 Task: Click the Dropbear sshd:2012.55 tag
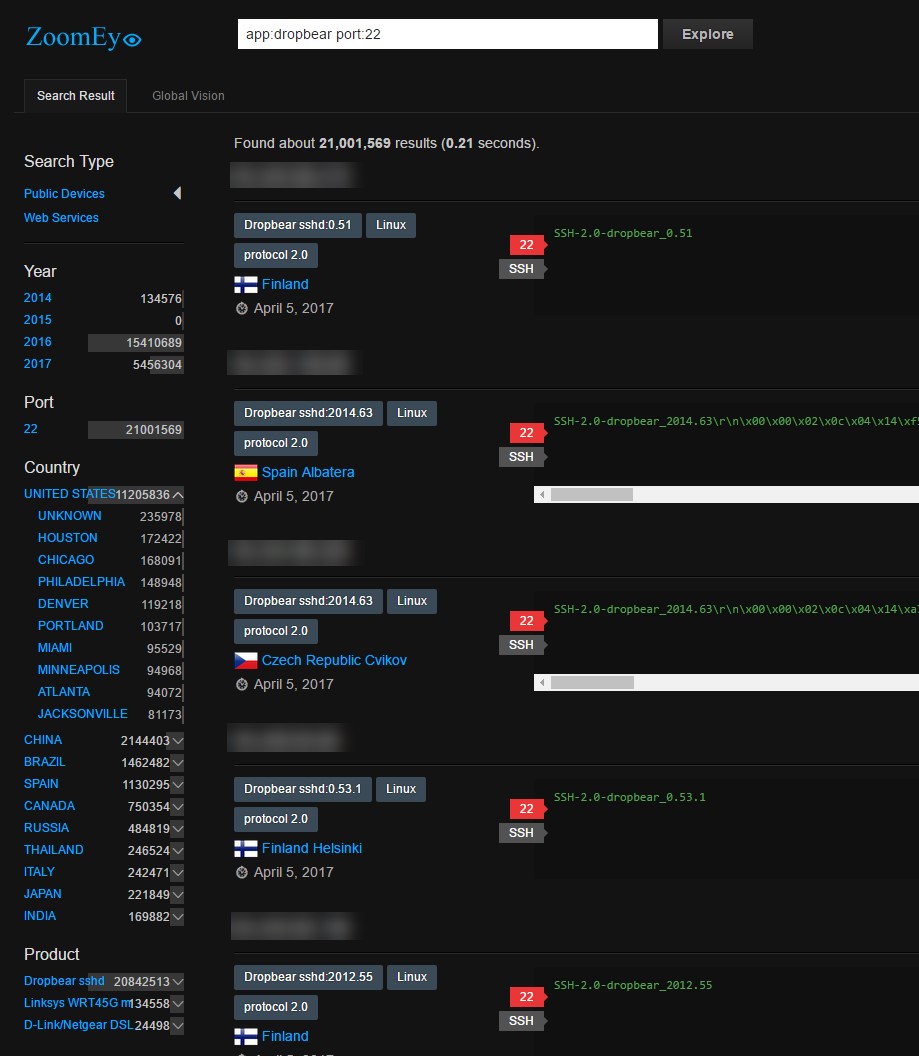[308, 977]
